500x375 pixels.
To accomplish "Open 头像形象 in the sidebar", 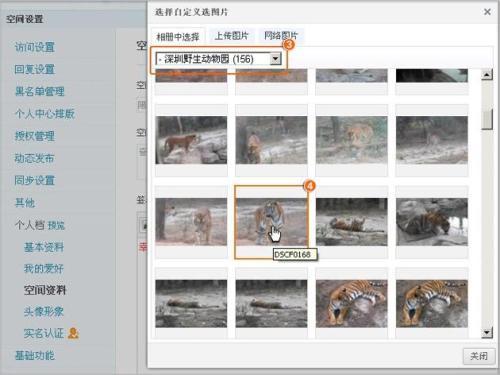I will click(44, 311).
